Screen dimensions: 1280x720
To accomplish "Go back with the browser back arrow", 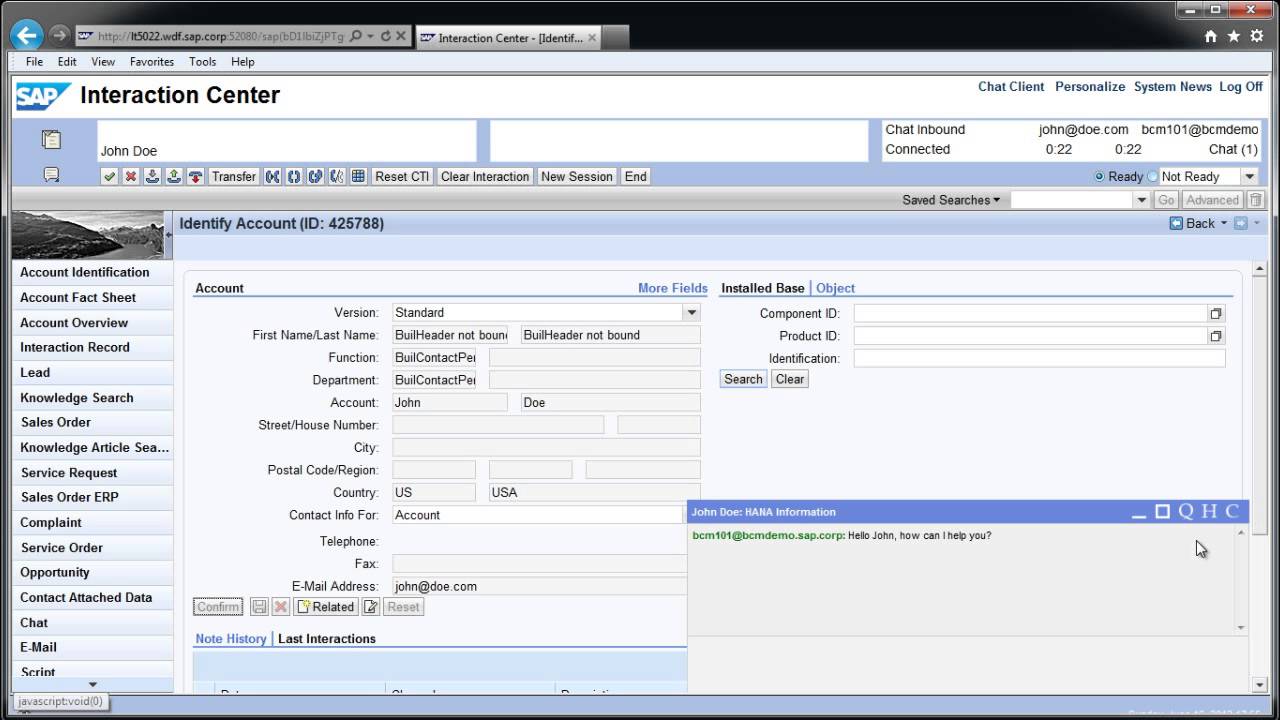I will click(26, 35).
